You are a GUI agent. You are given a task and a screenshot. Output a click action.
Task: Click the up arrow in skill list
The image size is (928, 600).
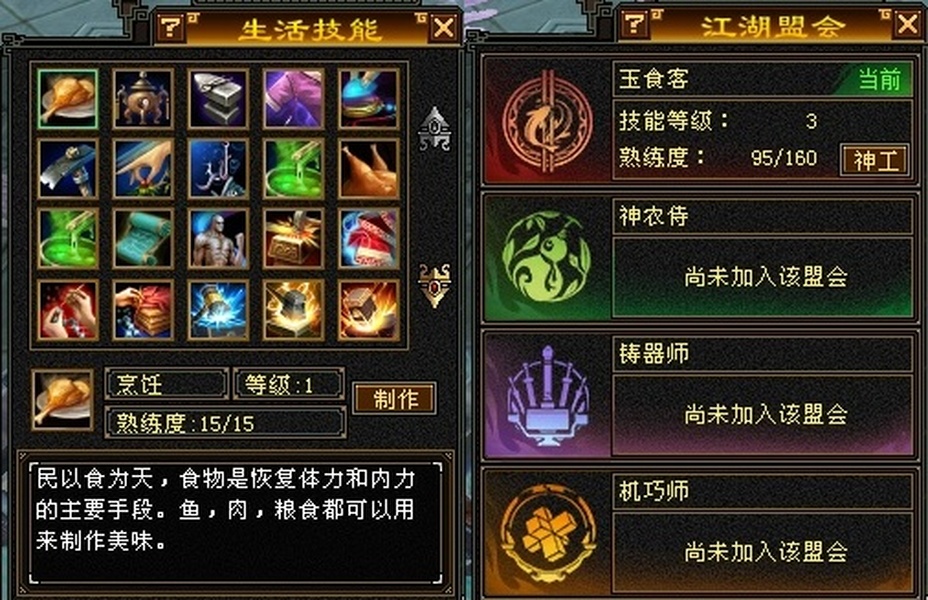pyautogui.click(x=434, y=128)
